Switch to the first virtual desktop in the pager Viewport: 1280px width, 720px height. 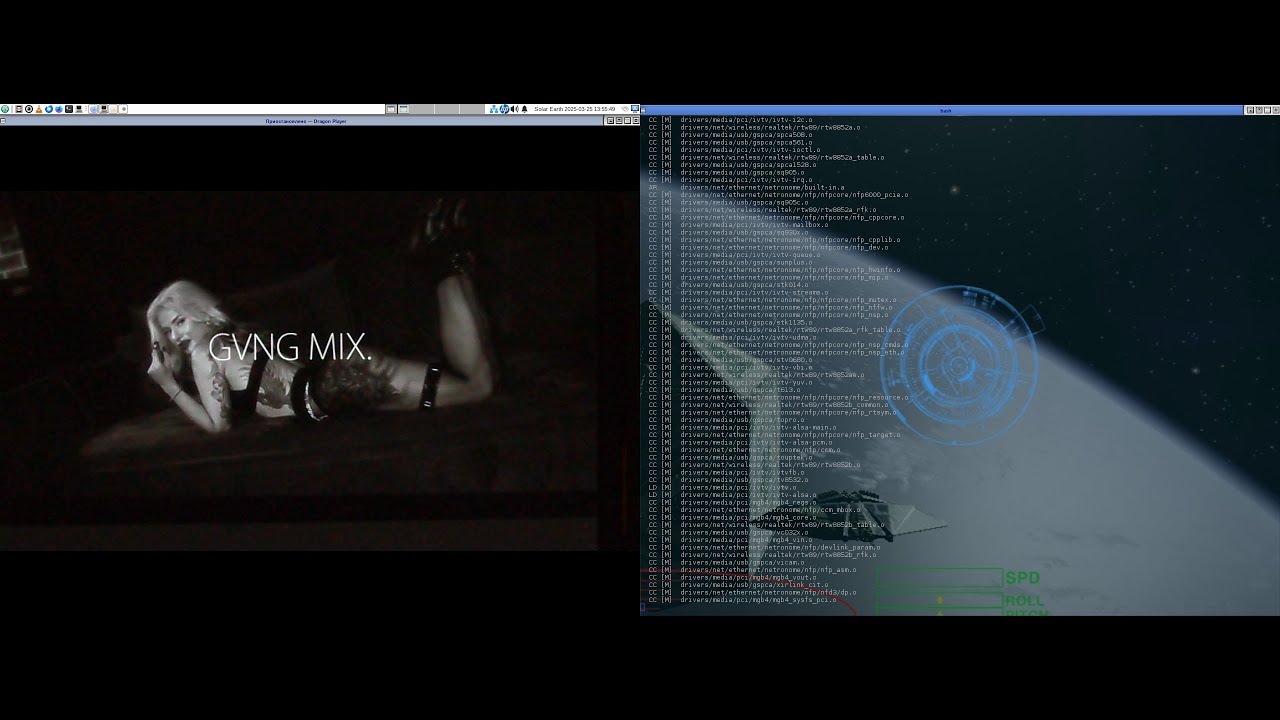391,109
